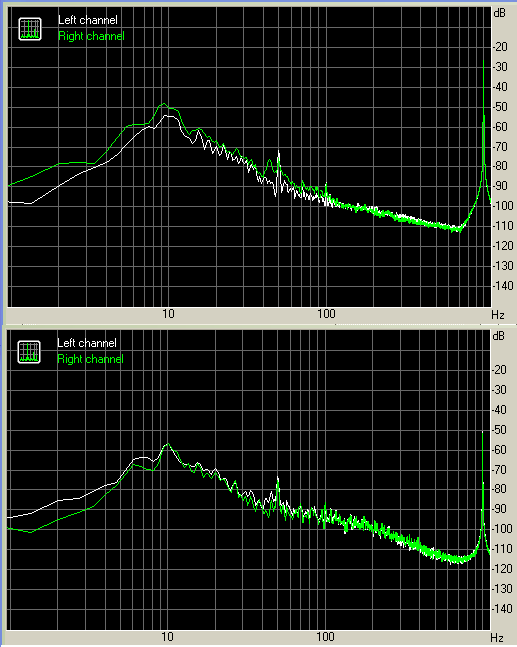Click the 50 Hz hum spike in the lower graph

tap(278, 478)
